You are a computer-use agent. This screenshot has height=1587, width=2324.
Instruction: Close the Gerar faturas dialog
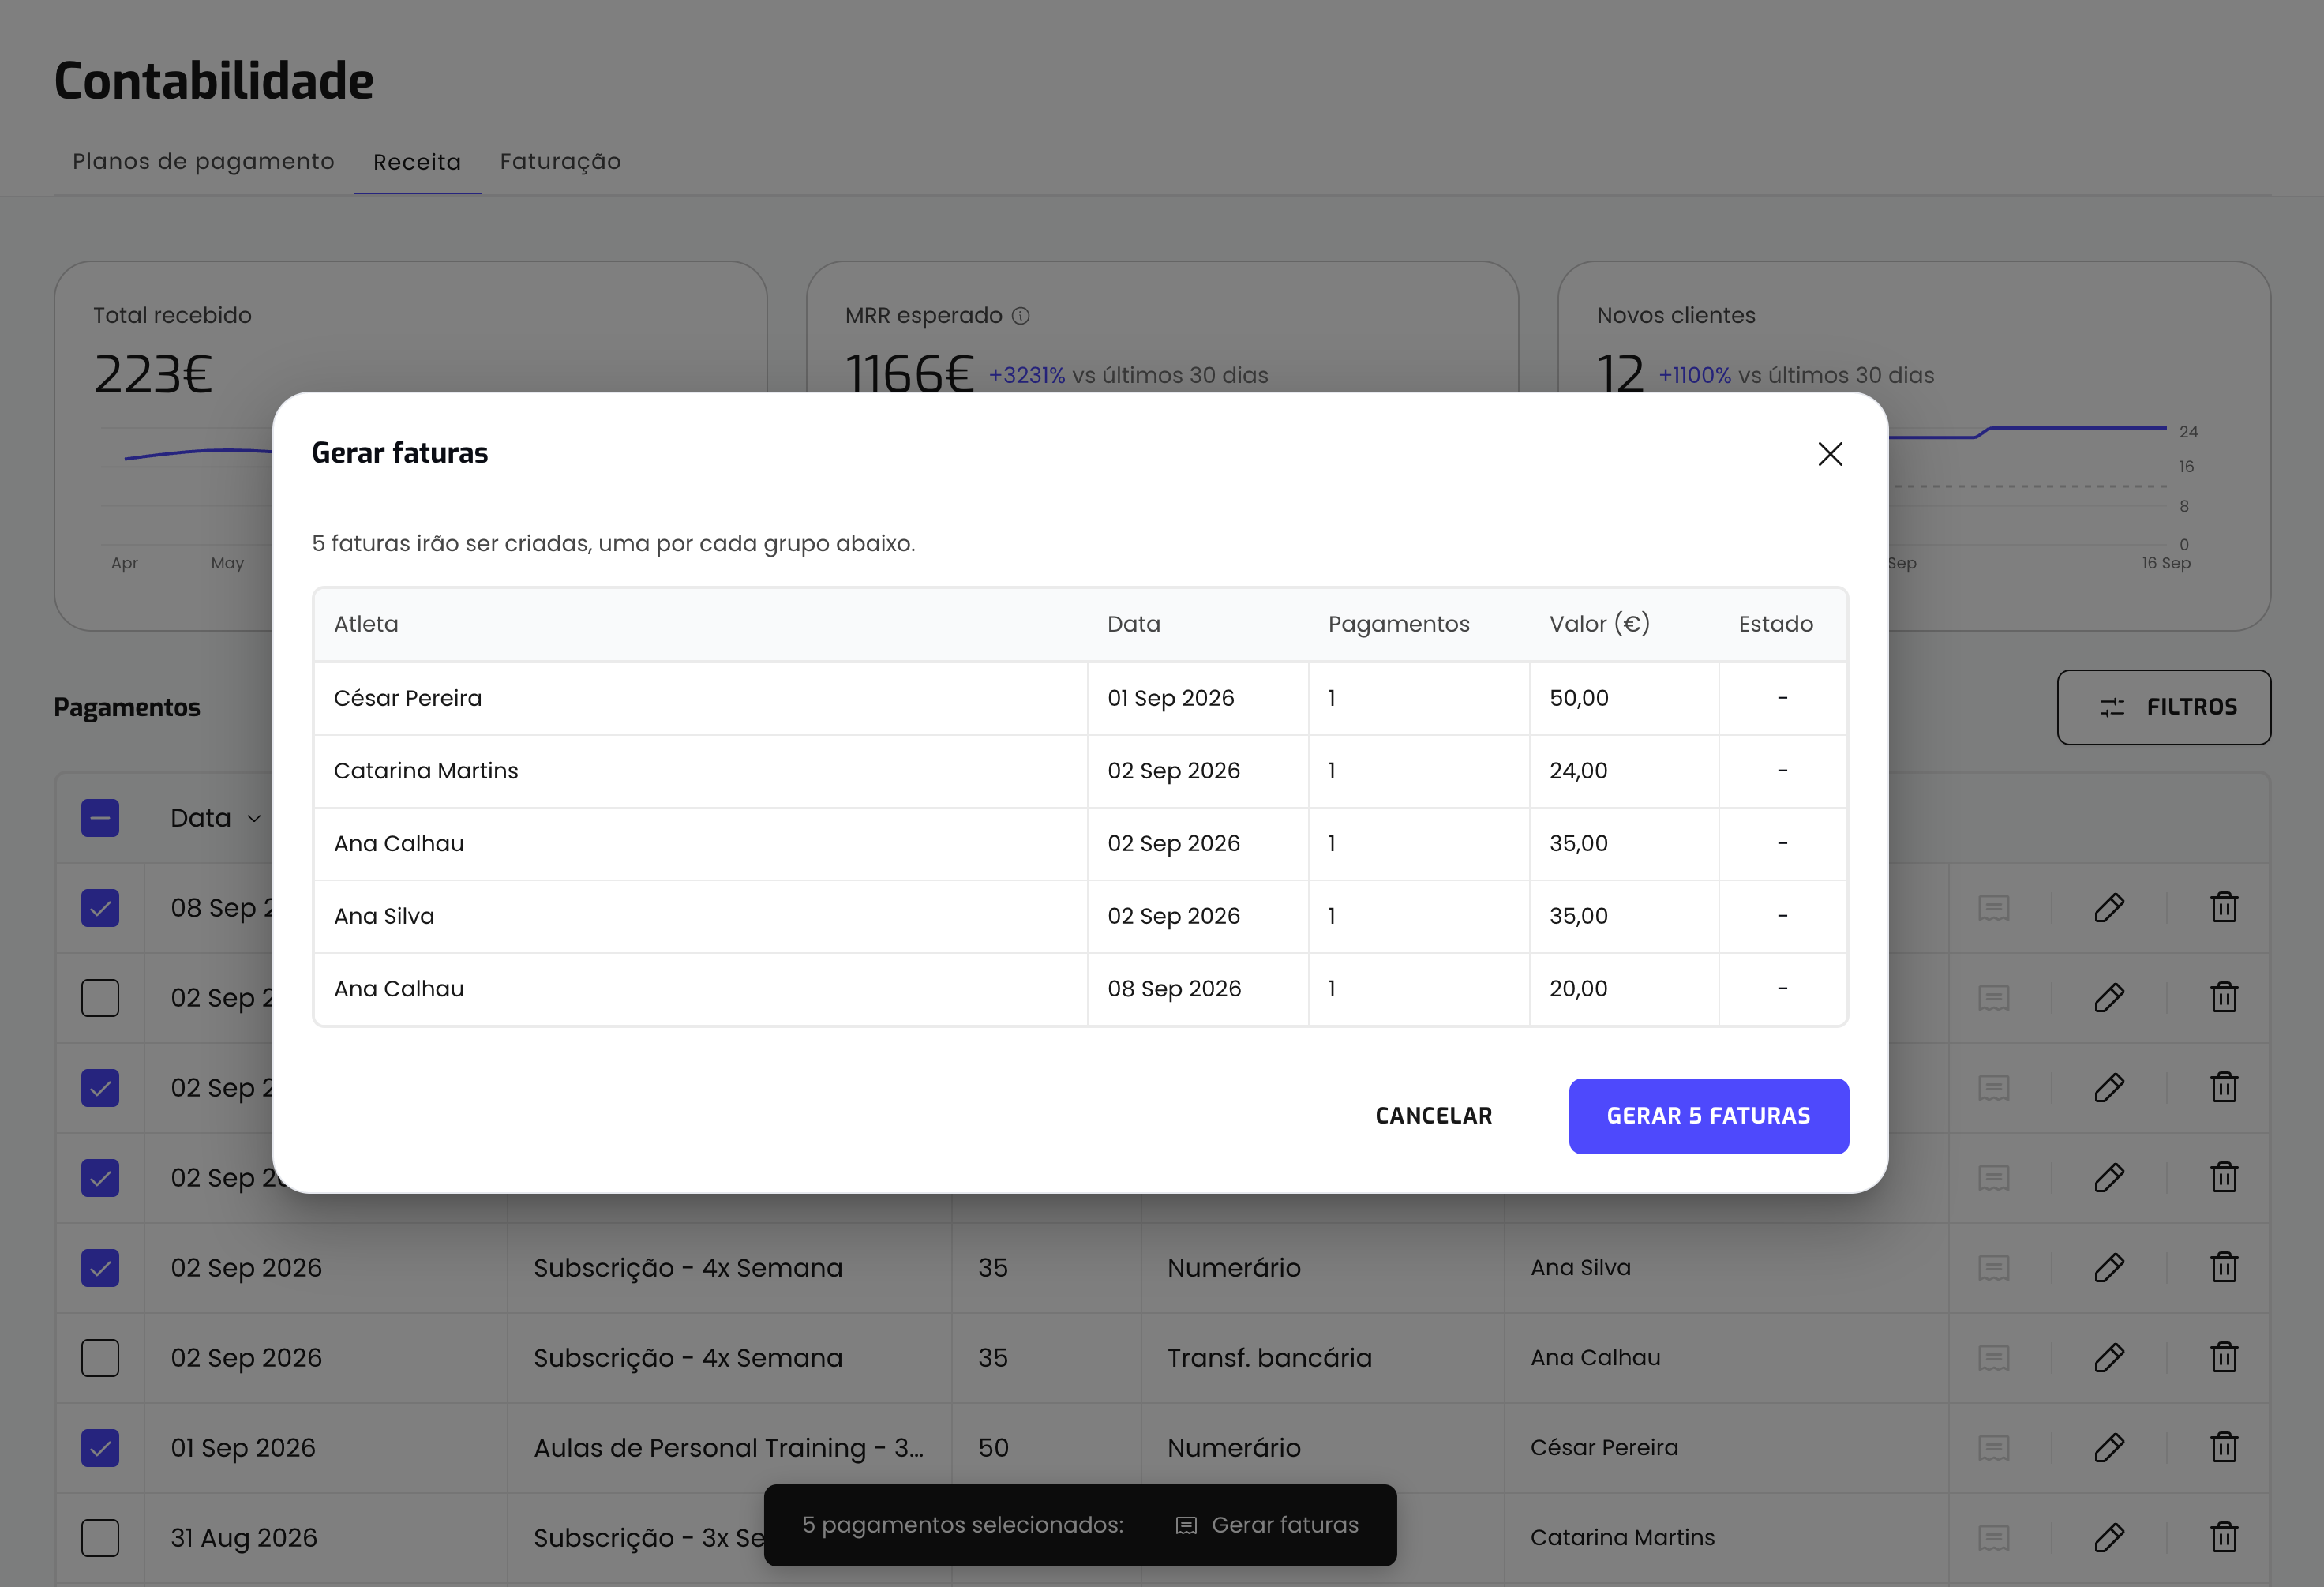pos(1830,454)
